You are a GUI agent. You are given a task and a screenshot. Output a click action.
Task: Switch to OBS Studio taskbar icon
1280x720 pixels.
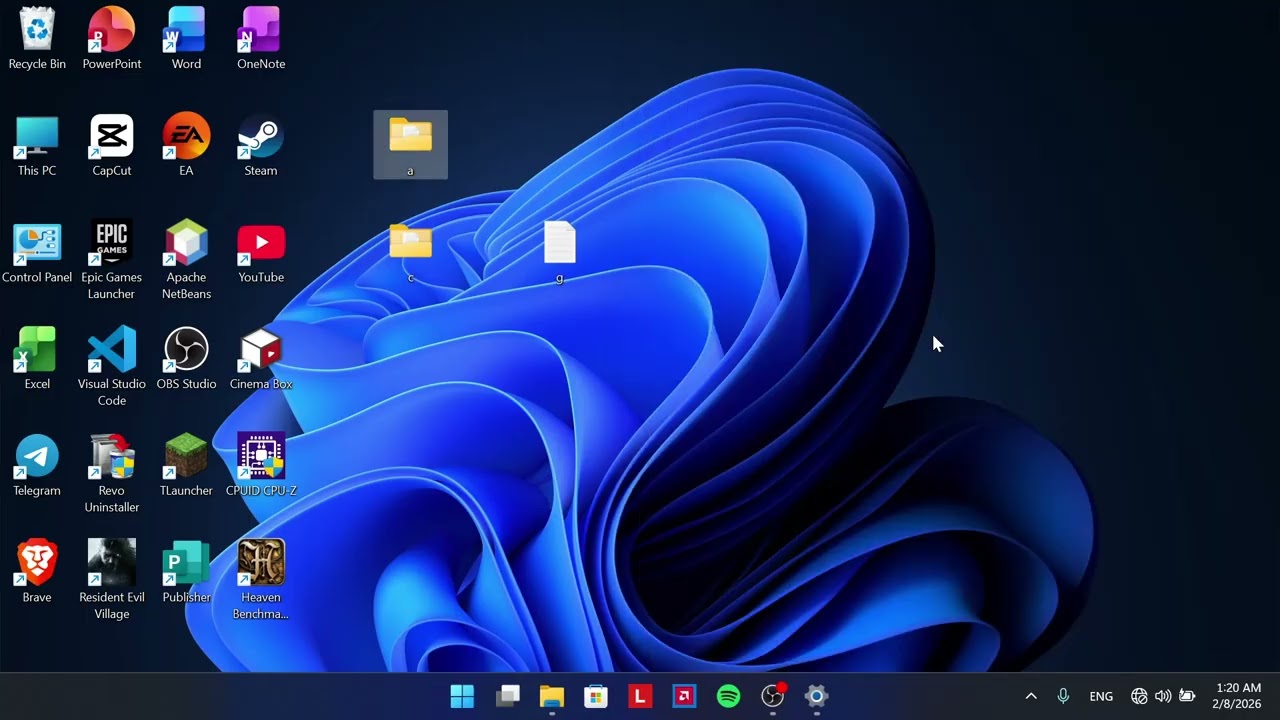[773, 696]
